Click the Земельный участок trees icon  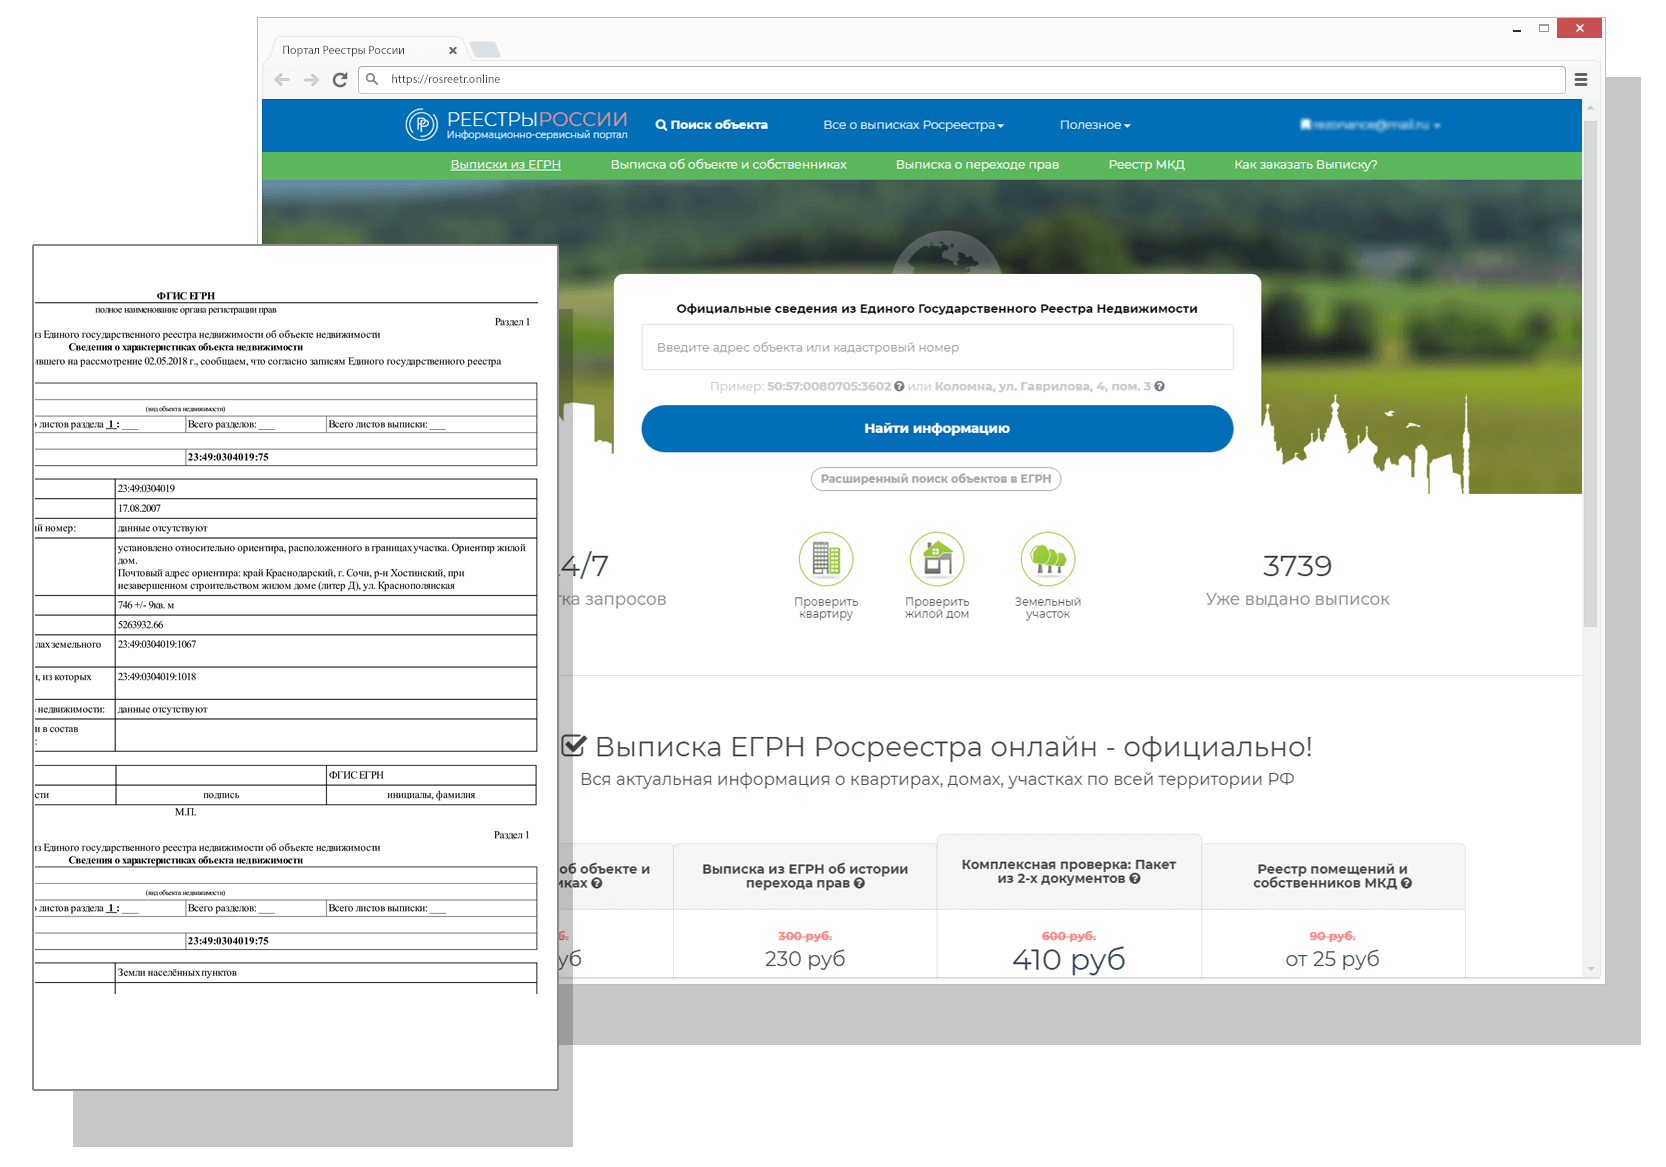1047,559
